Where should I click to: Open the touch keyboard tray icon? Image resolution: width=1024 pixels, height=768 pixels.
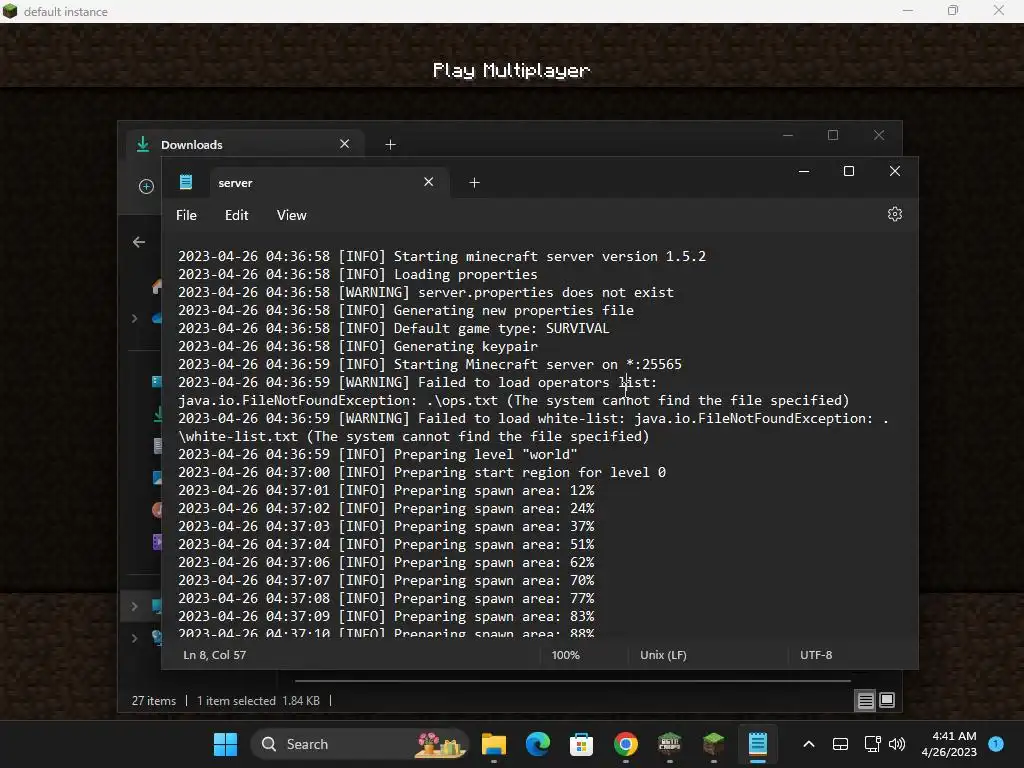(840, 744)
